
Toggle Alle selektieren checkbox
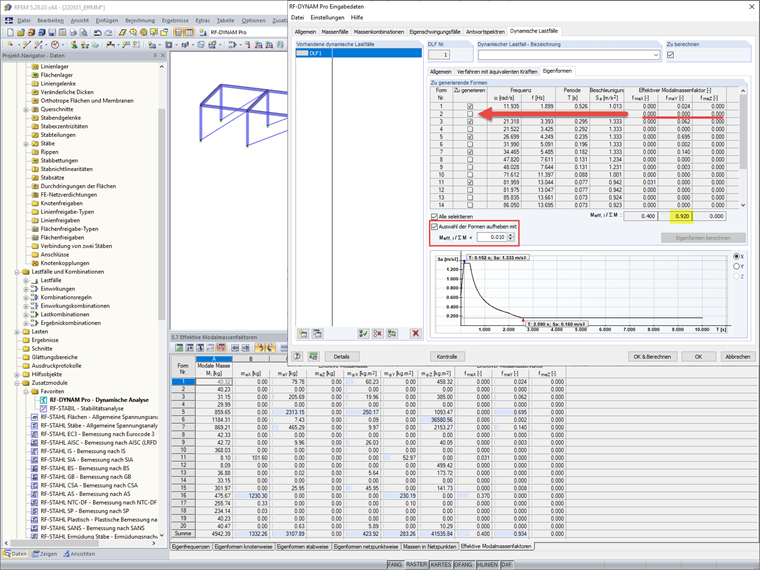coord(434,216)
